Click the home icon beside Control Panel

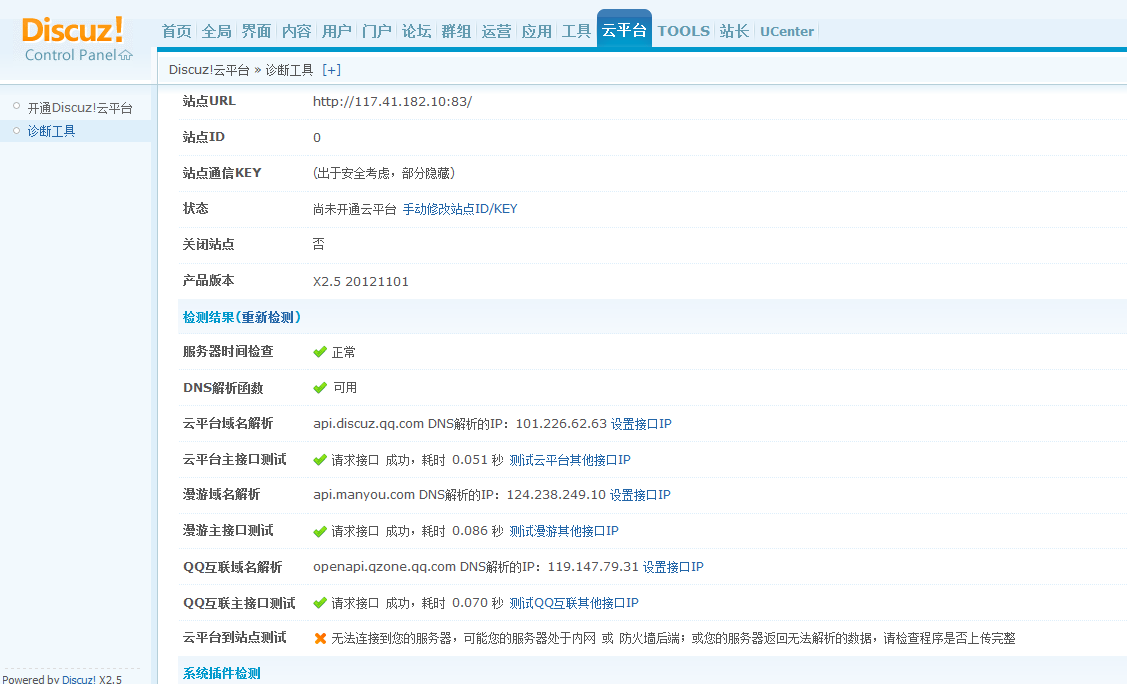pyautogui.click(x=126, y=55)
